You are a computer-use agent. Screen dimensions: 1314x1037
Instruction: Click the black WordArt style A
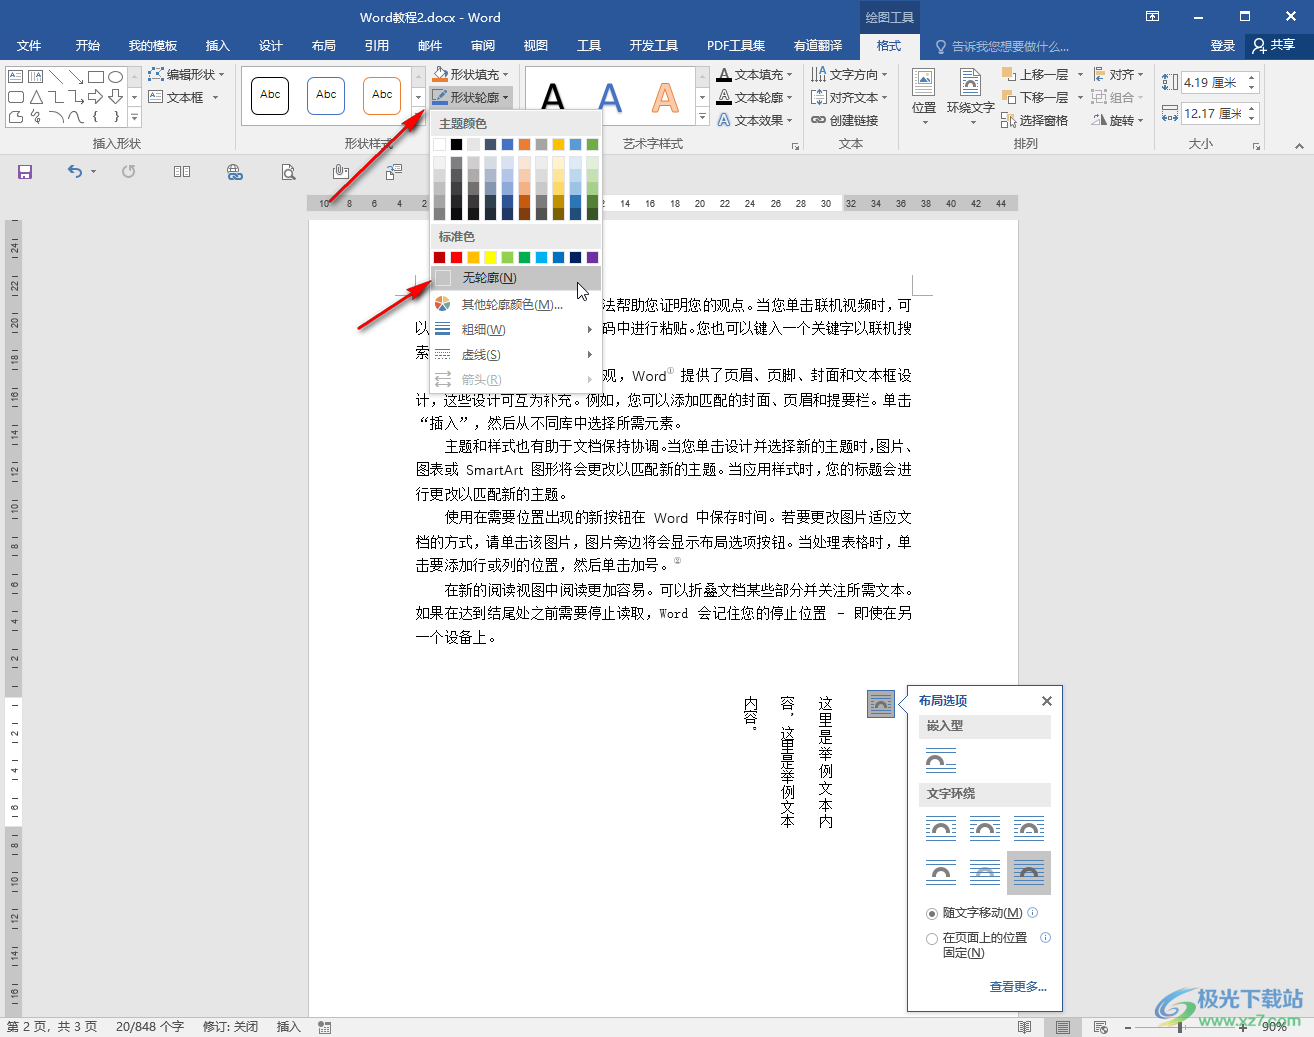pos(553,97)
